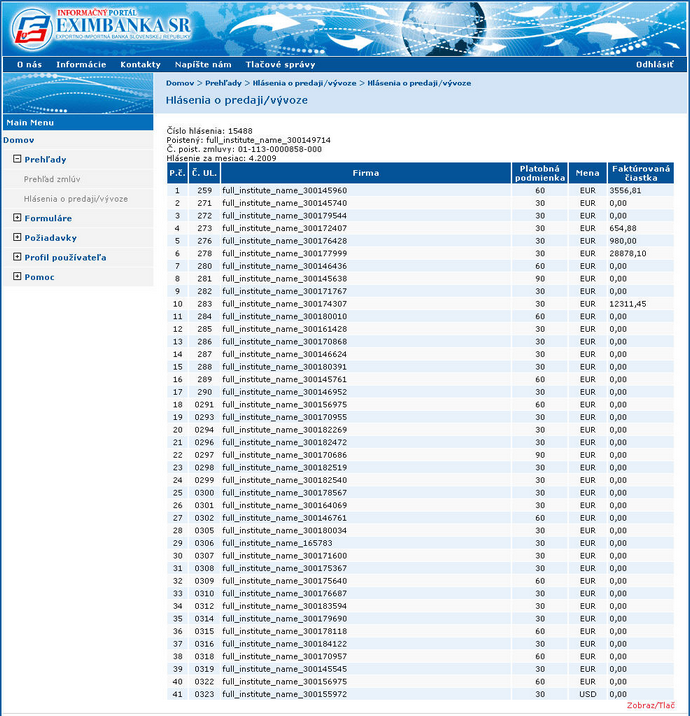Viewport: 690px width, 716px height.
Task: Go to Domov in the breadcrumb
Action: coord(180,83)
